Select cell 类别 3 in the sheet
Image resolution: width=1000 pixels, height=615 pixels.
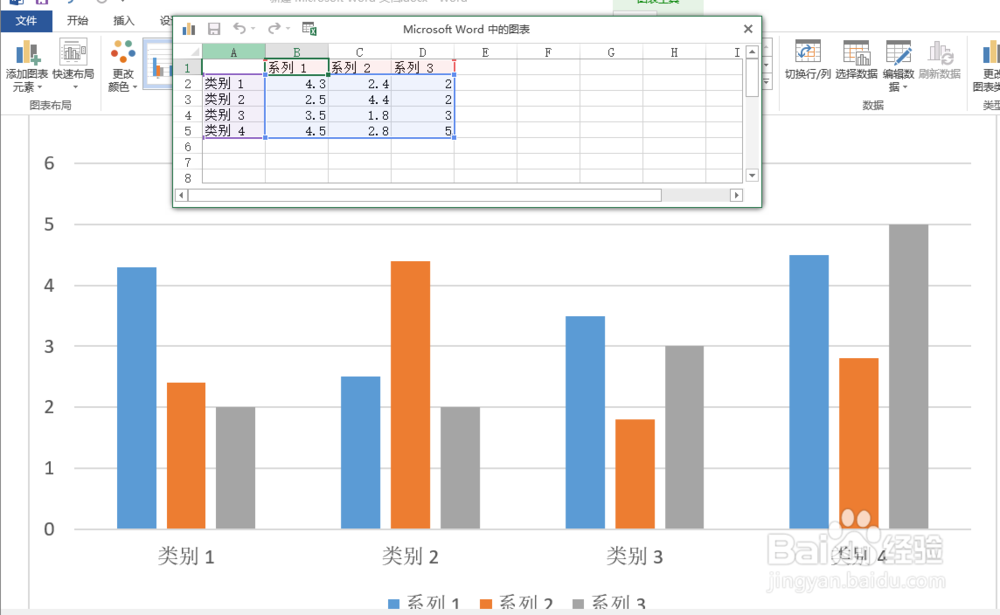pos(233,115)
